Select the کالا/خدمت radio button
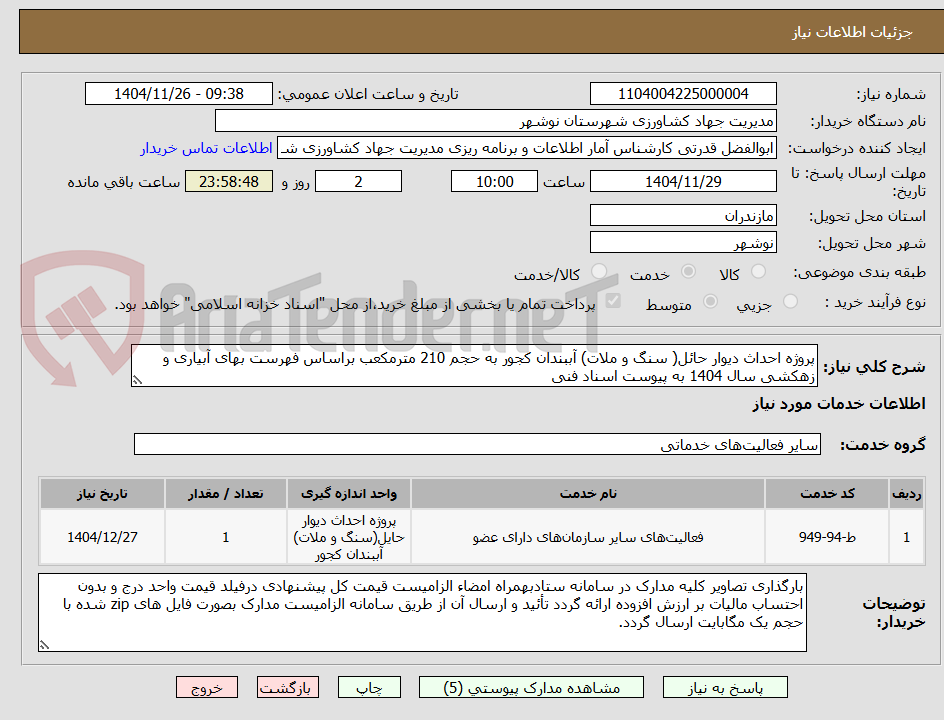944x720 pixels. (x=599, y=272)
